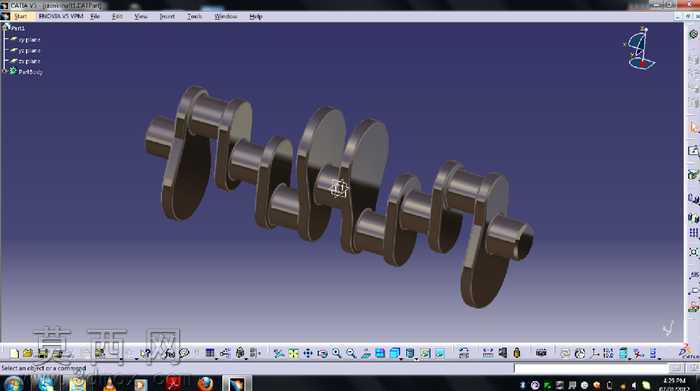Click the 3D compass in viewport
The image size is (700, 391).
point(641,48)
